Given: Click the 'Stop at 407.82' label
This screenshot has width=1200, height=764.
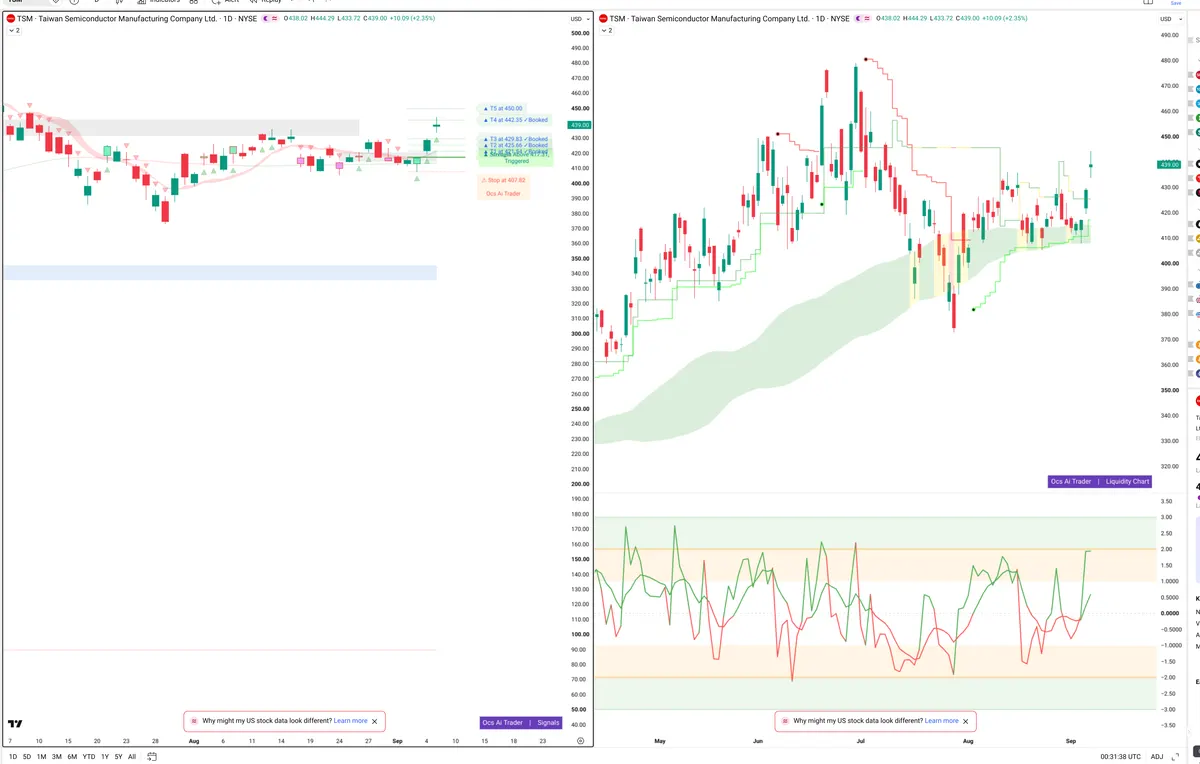Looking at the screenshot, I should pyautogui.click(x=504, y=180).
